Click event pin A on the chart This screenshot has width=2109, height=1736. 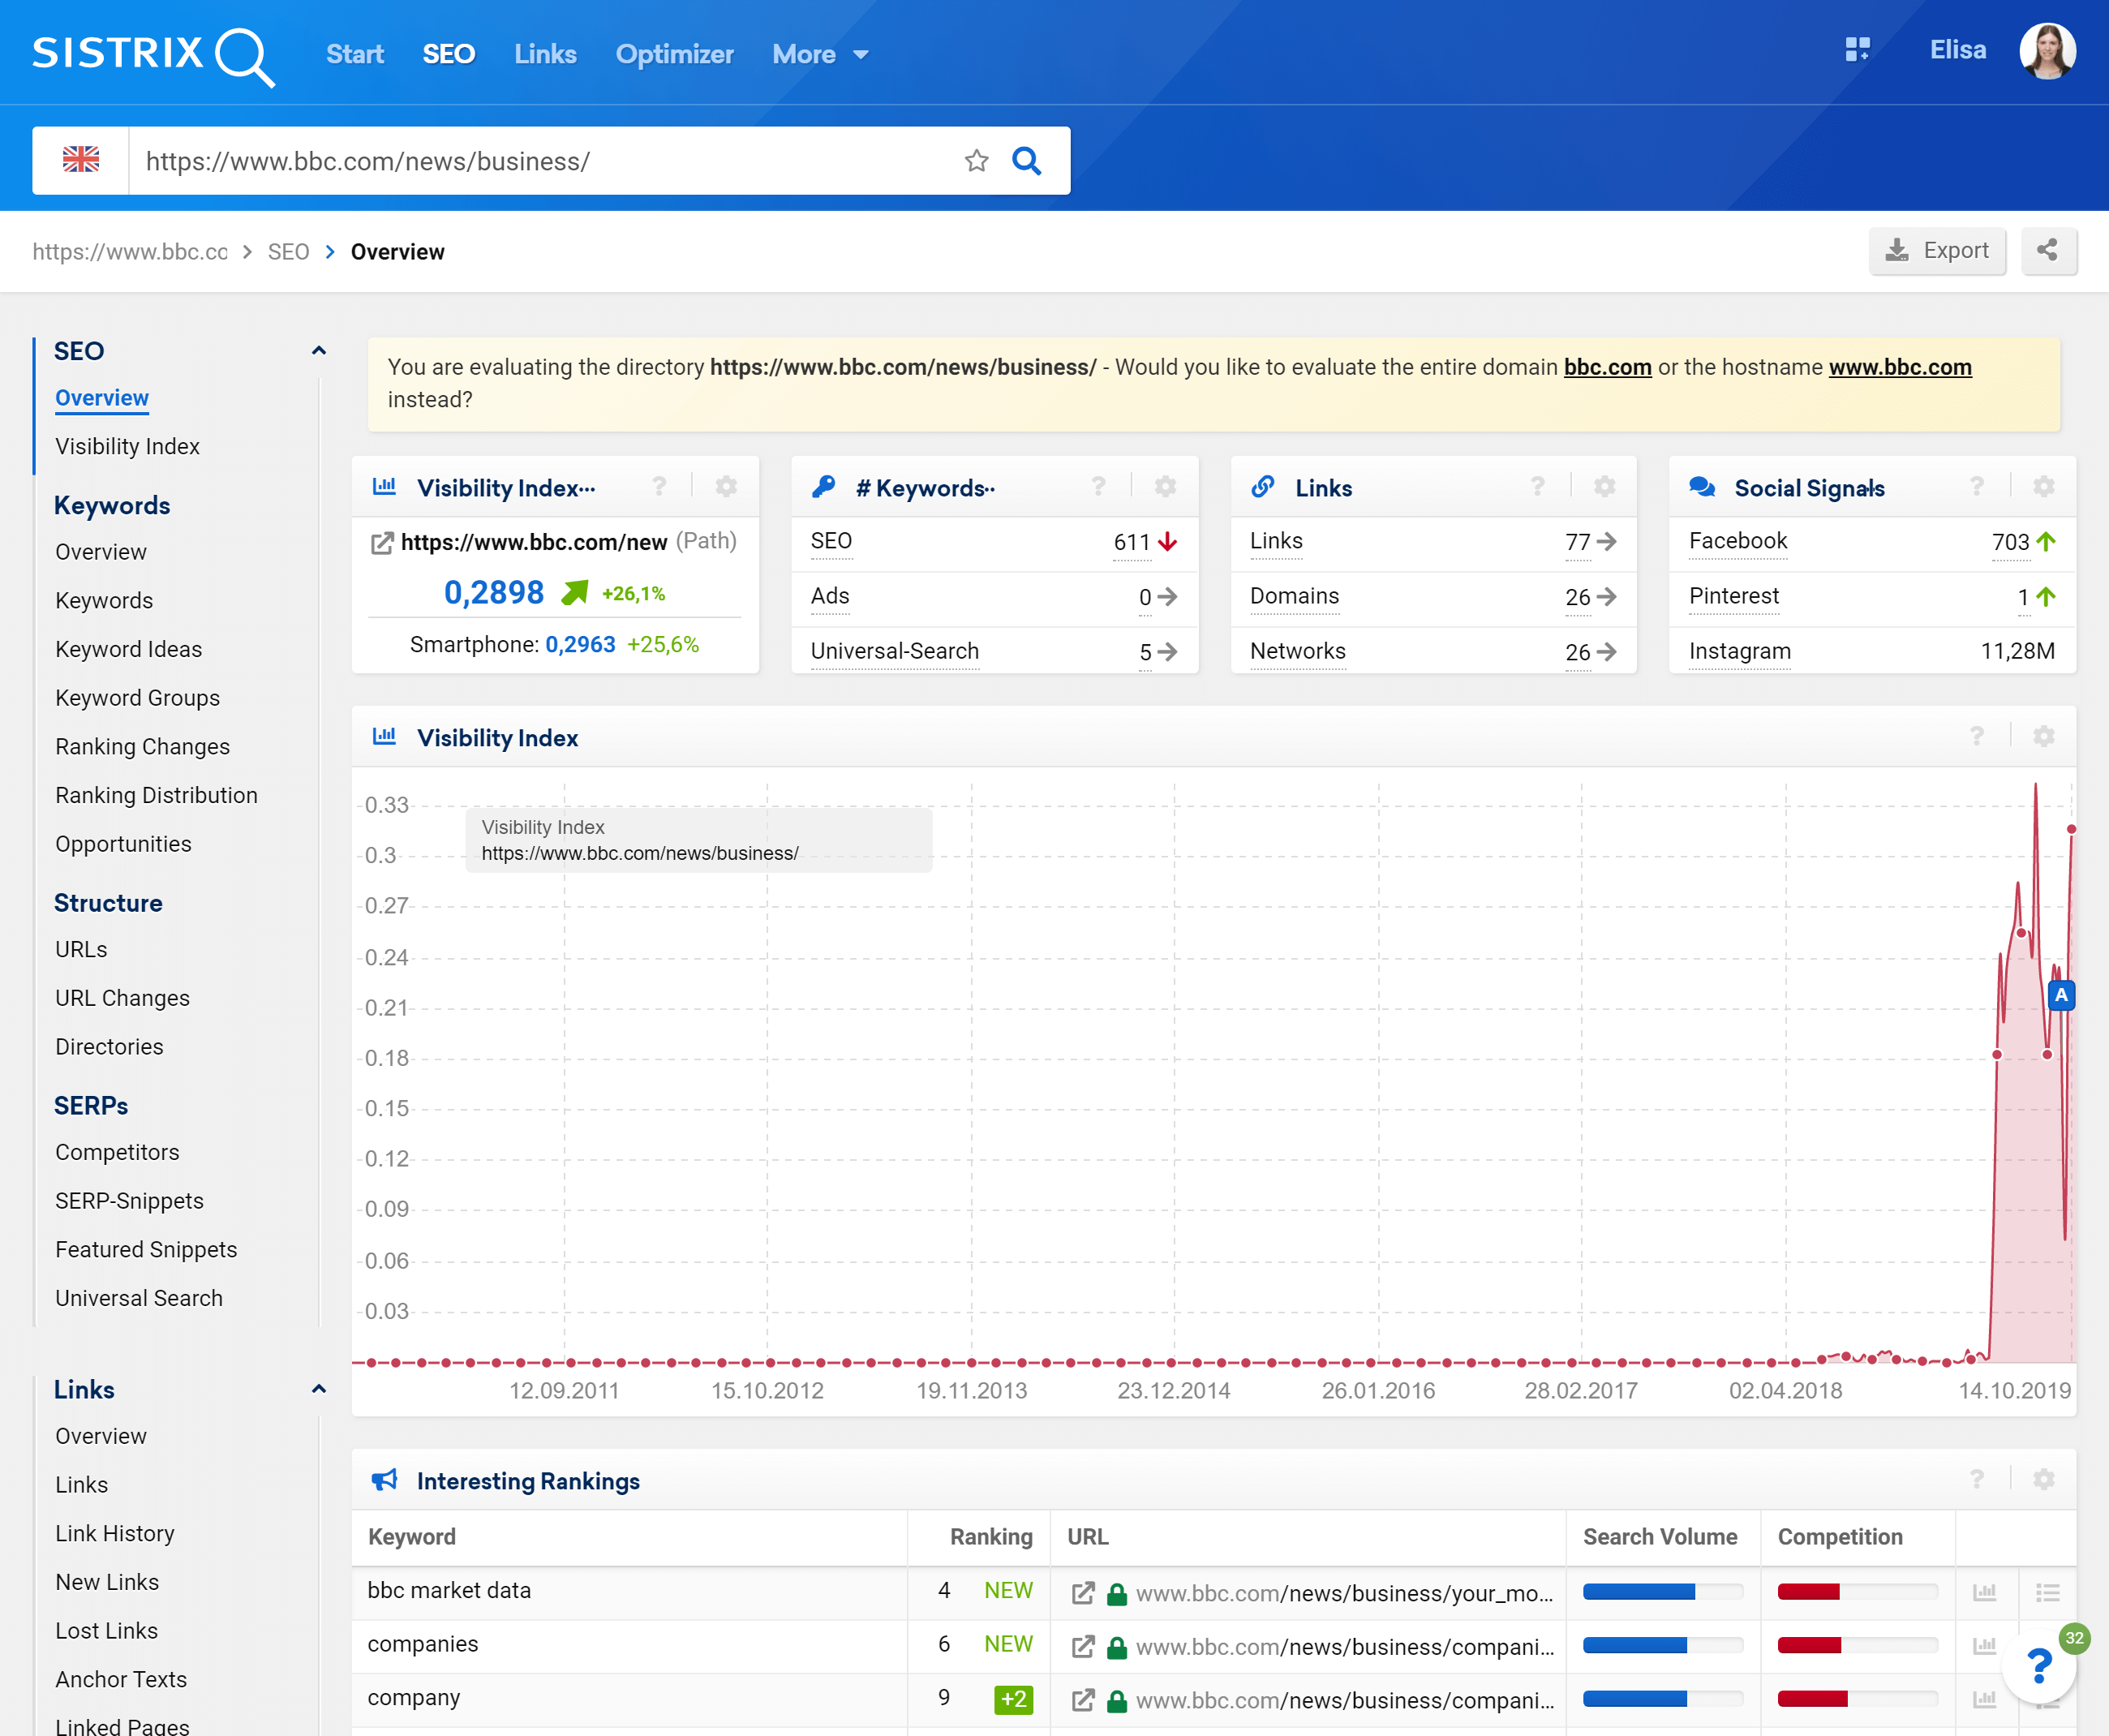(x=2061, y=995)
